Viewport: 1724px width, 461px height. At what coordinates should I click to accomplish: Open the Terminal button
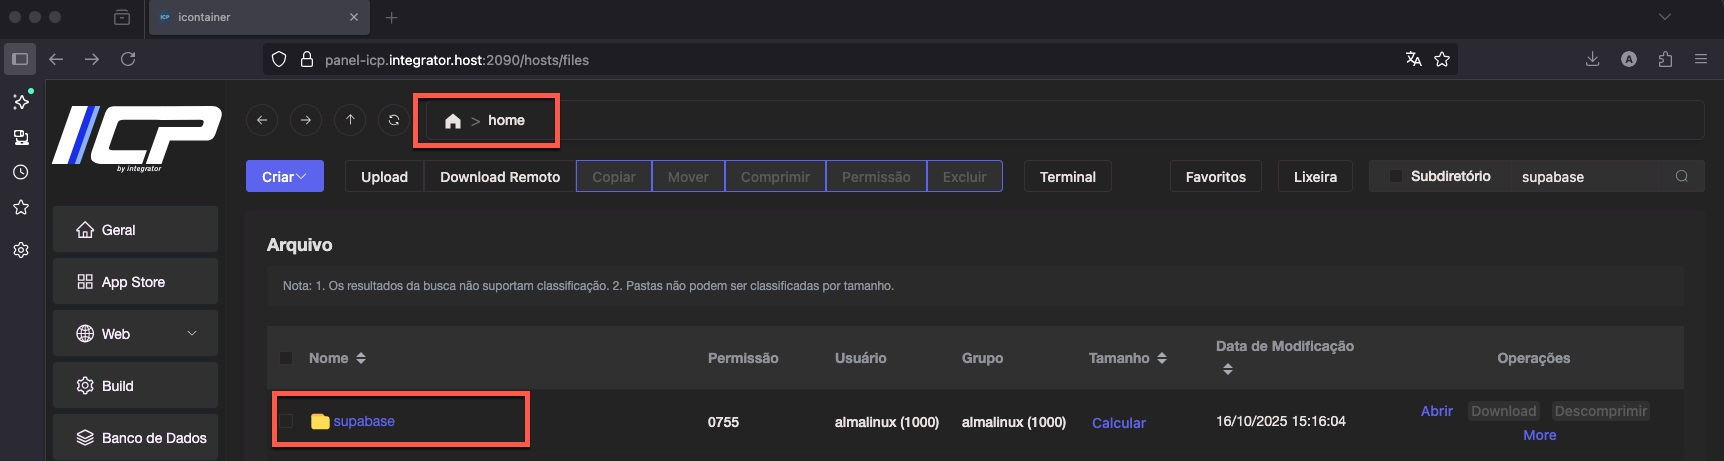[1068, 176]
